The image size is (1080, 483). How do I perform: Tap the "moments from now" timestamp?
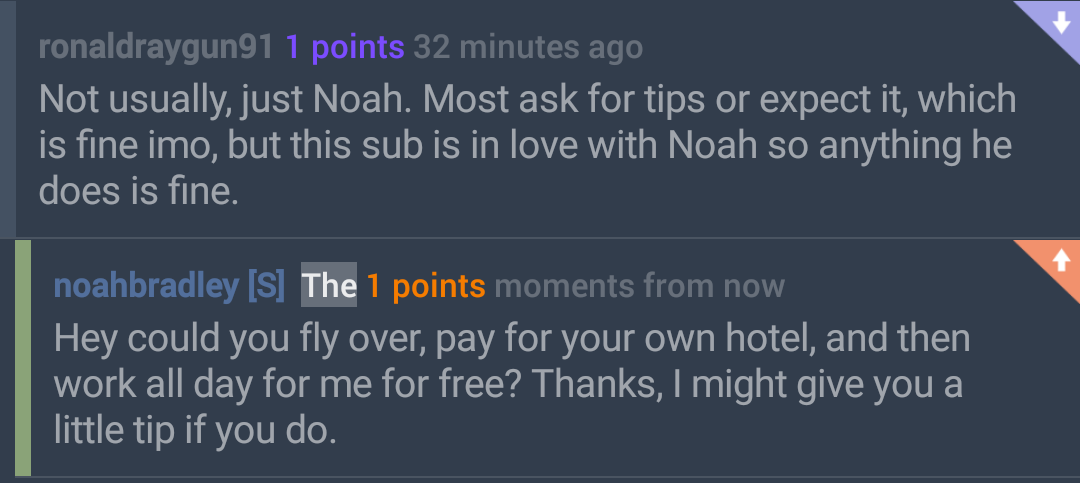coord(639,286)
